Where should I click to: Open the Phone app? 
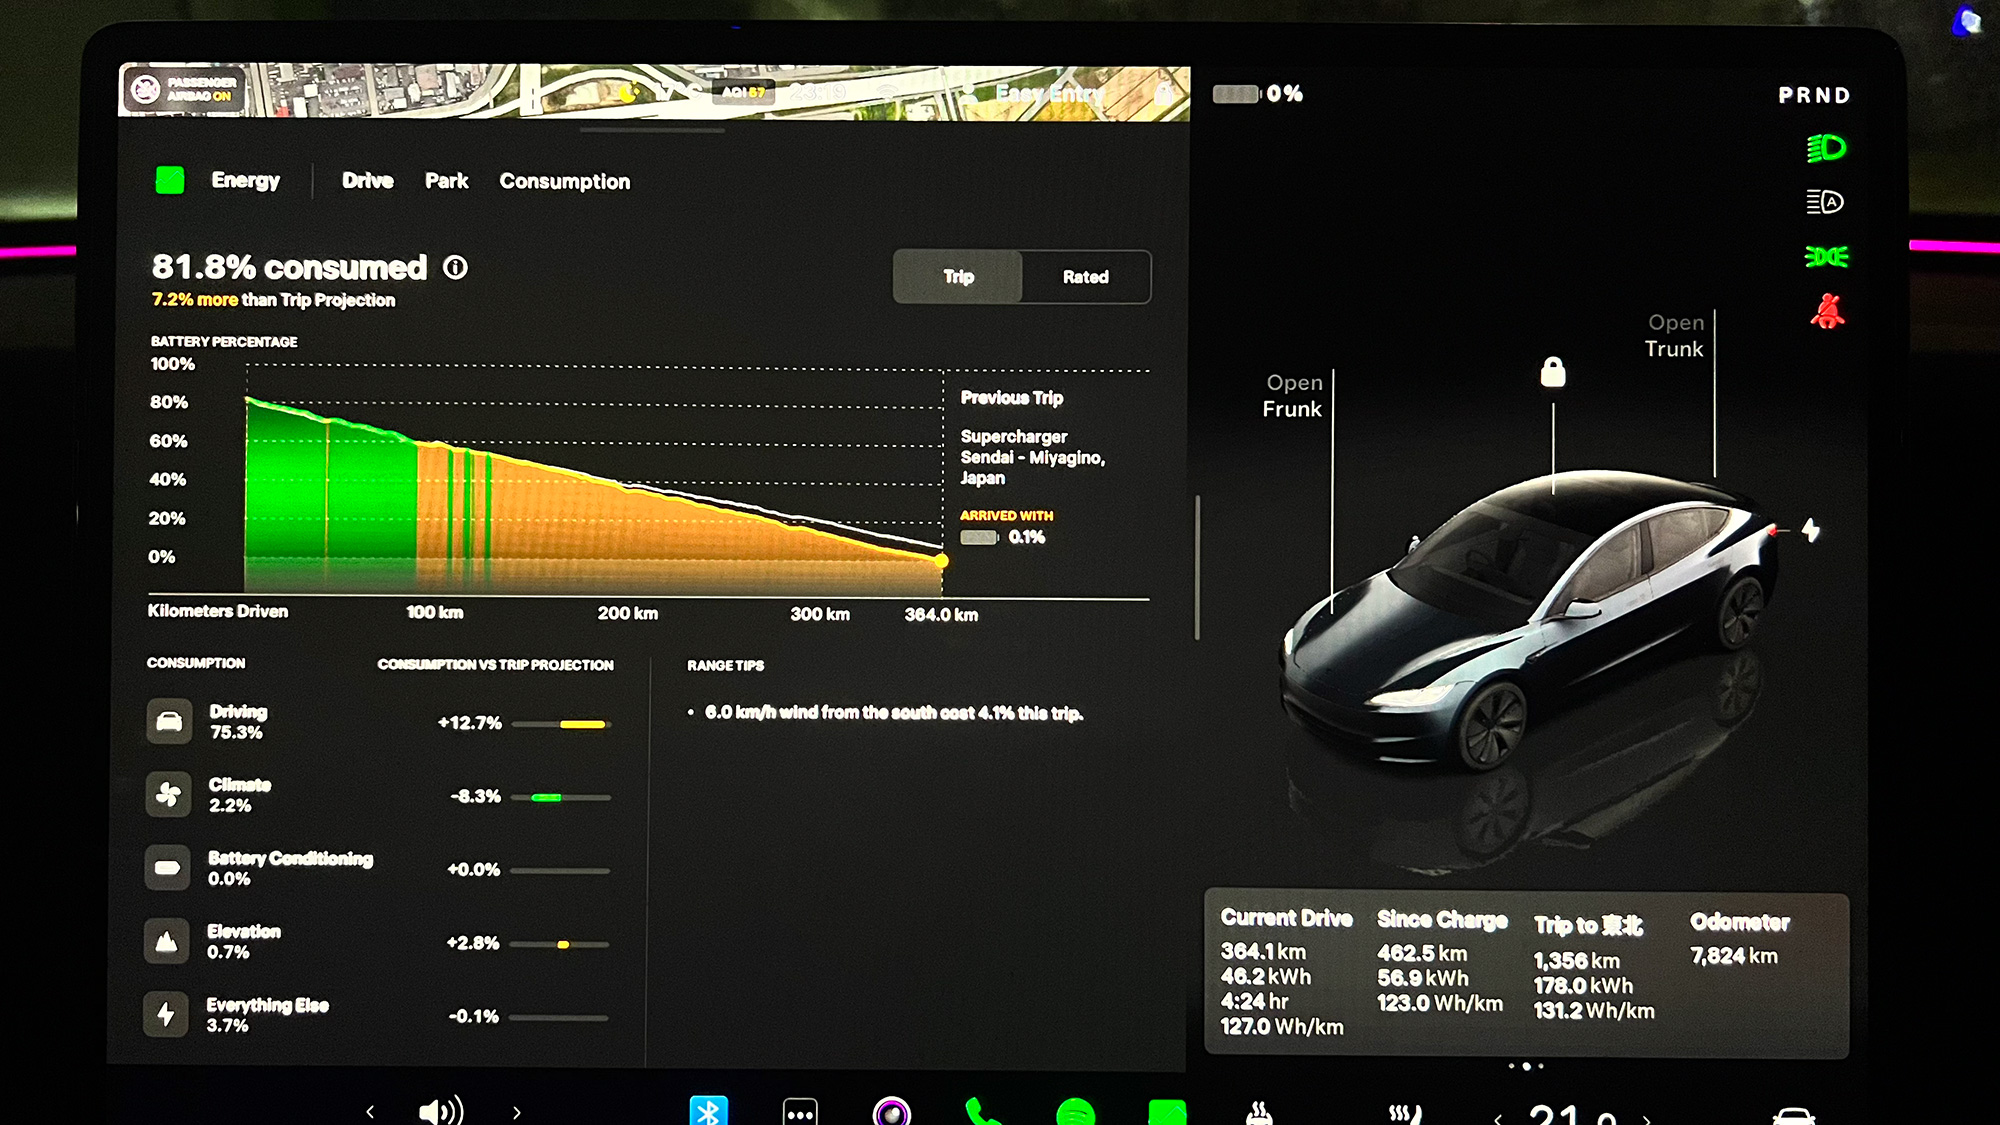click(x=982, y=1112)
